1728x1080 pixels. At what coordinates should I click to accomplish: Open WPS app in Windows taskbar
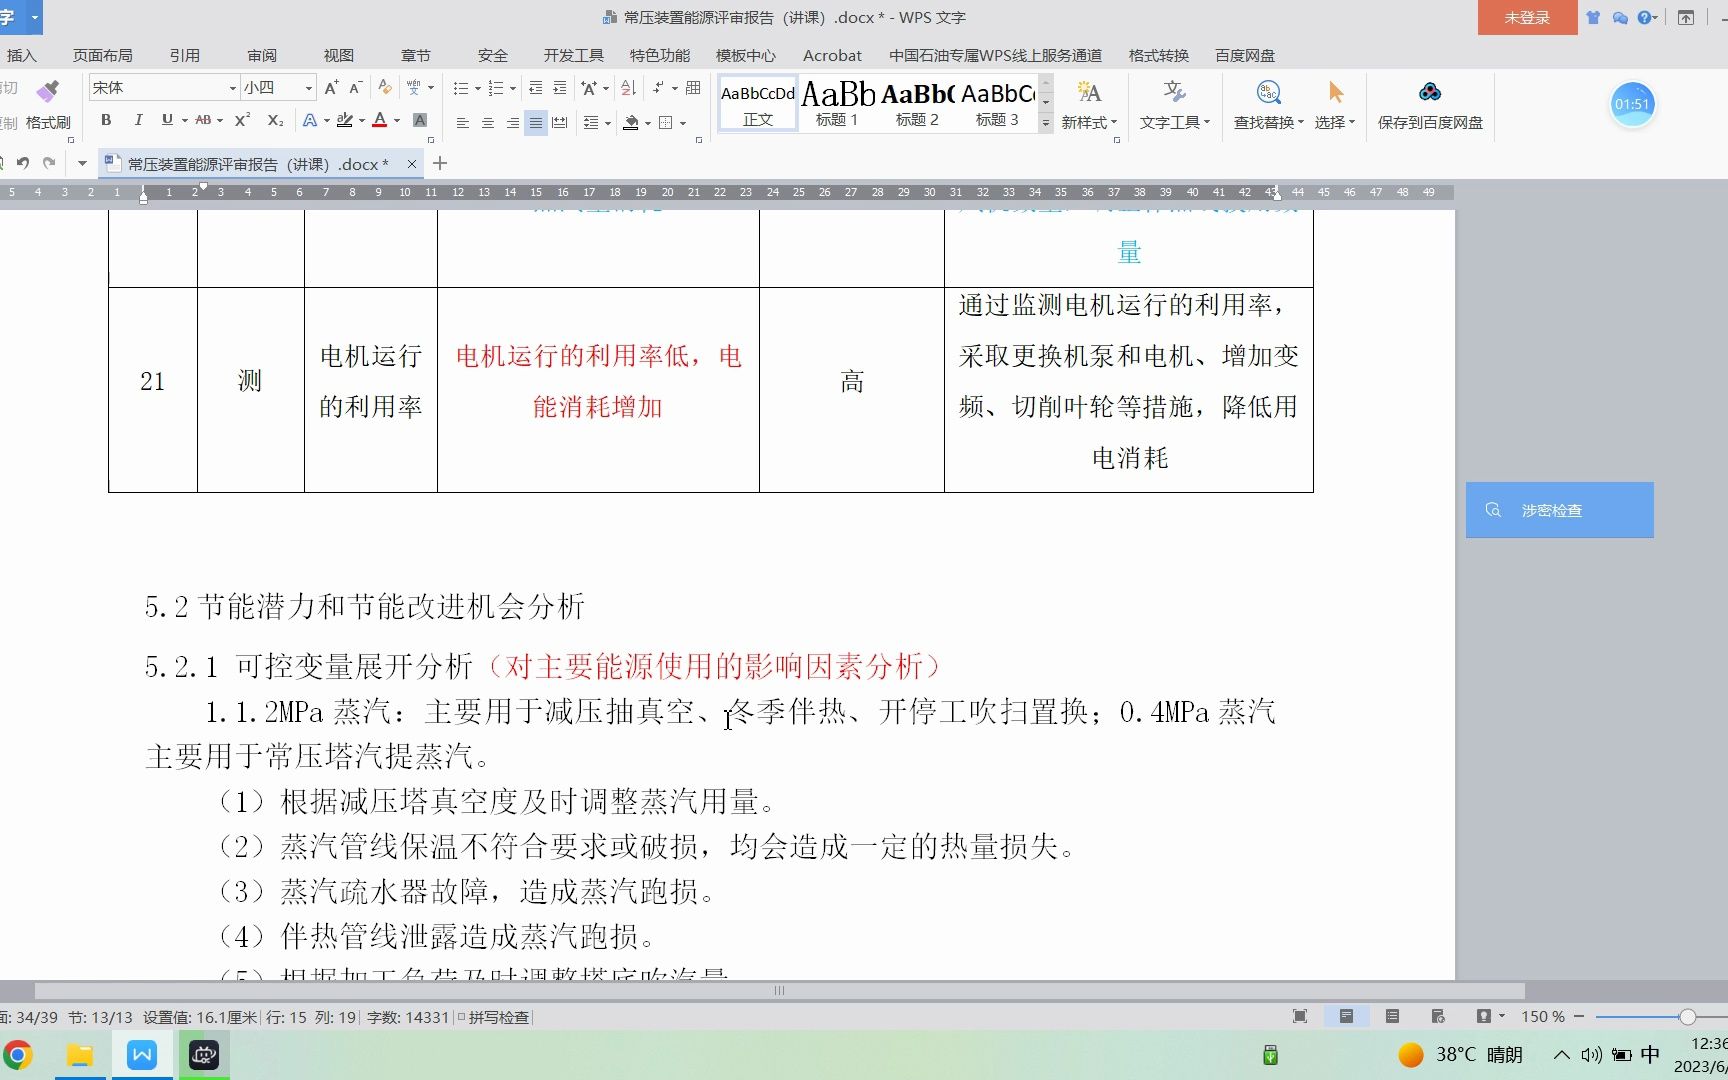point(141,1055)
